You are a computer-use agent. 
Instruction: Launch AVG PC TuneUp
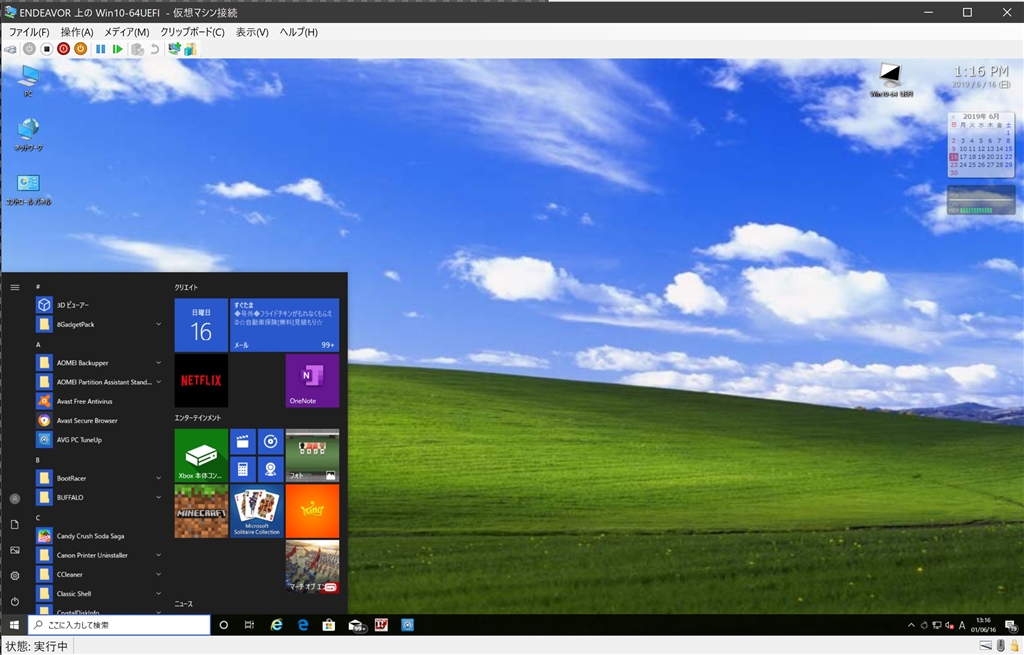(x=99, y=440)
